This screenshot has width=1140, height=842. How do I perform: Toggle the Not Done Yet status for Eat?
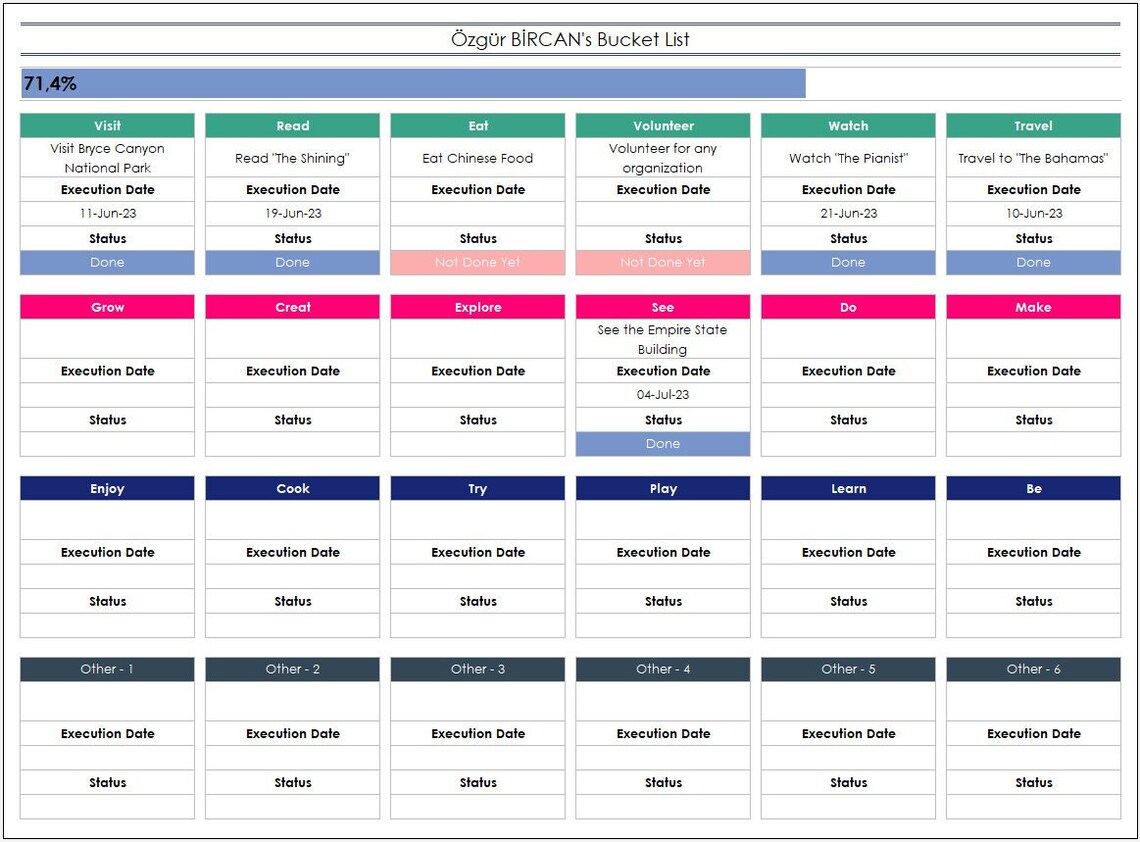[x=477, y=262]
